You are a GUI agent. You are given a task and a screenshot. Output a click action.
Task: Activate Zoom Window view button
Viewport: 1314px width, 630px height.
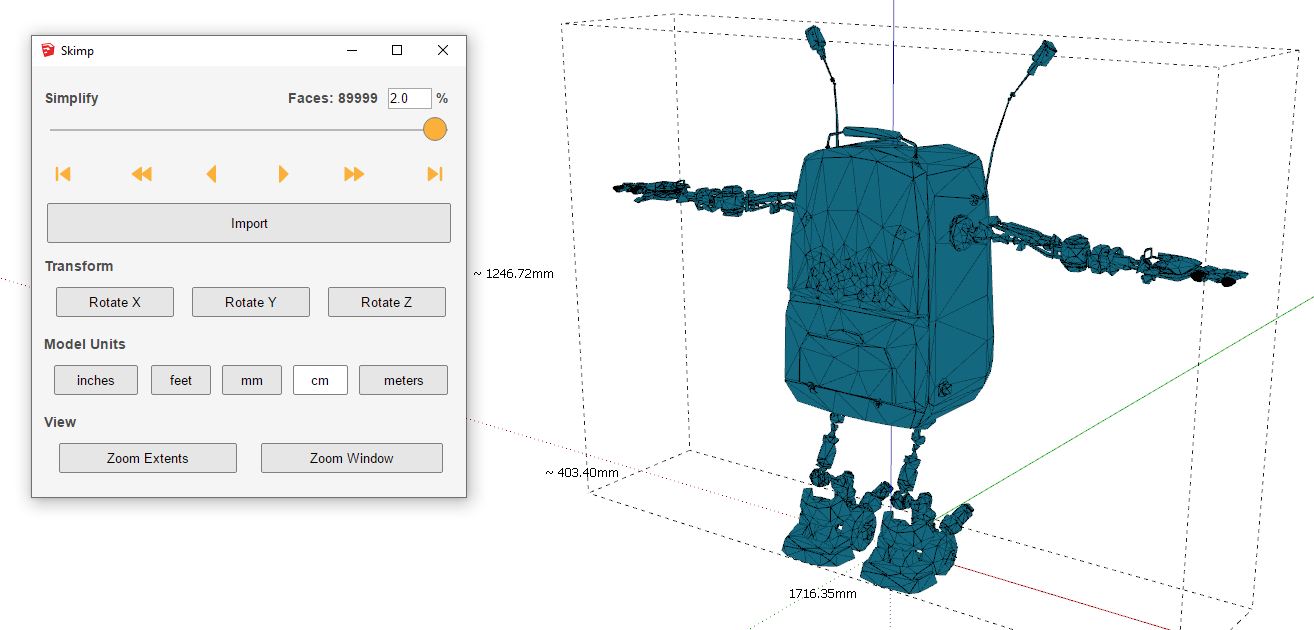pyautogui.click(x=352, y=458)
